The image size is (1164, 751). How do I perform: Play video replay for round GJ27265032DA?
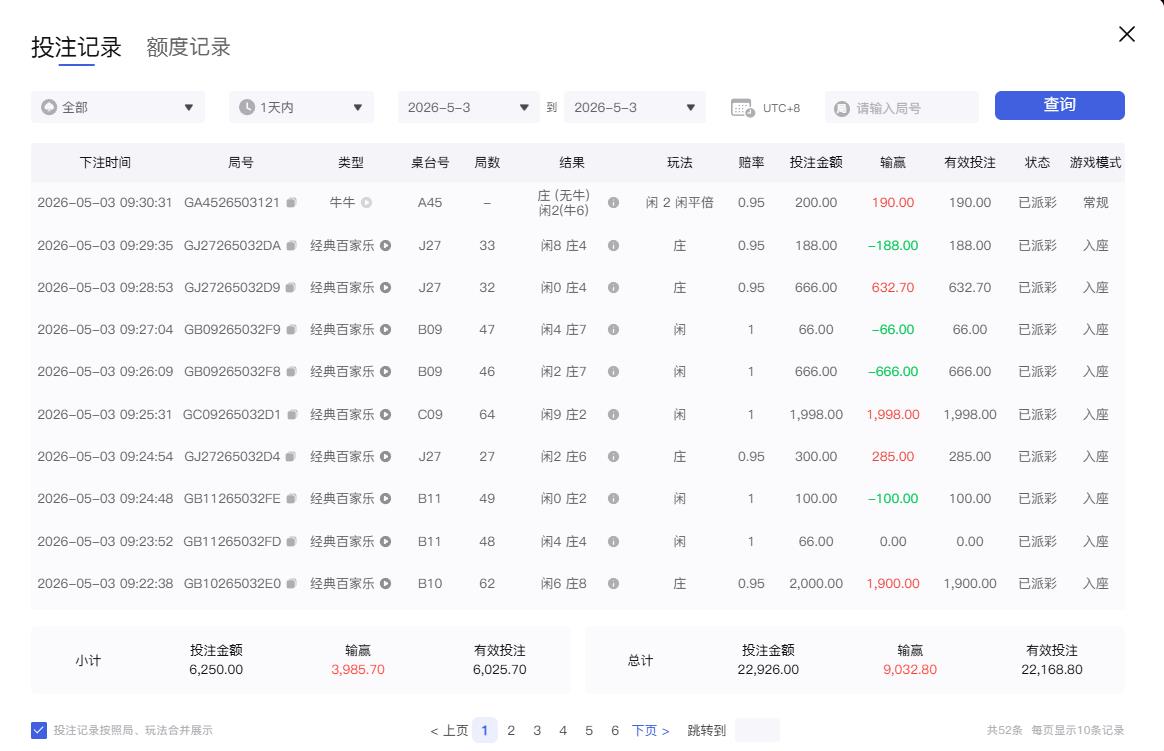tap(385, 246)
